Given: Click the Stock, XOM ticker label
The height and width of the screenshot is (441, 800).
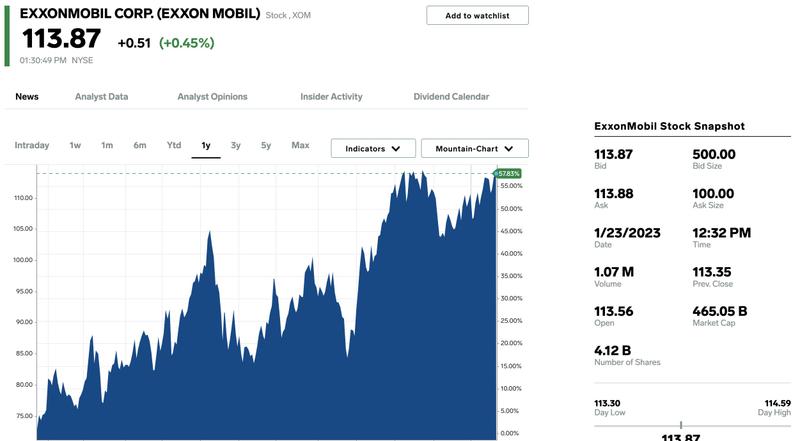Looking at the screenshot, I should (x=288, y=15).
